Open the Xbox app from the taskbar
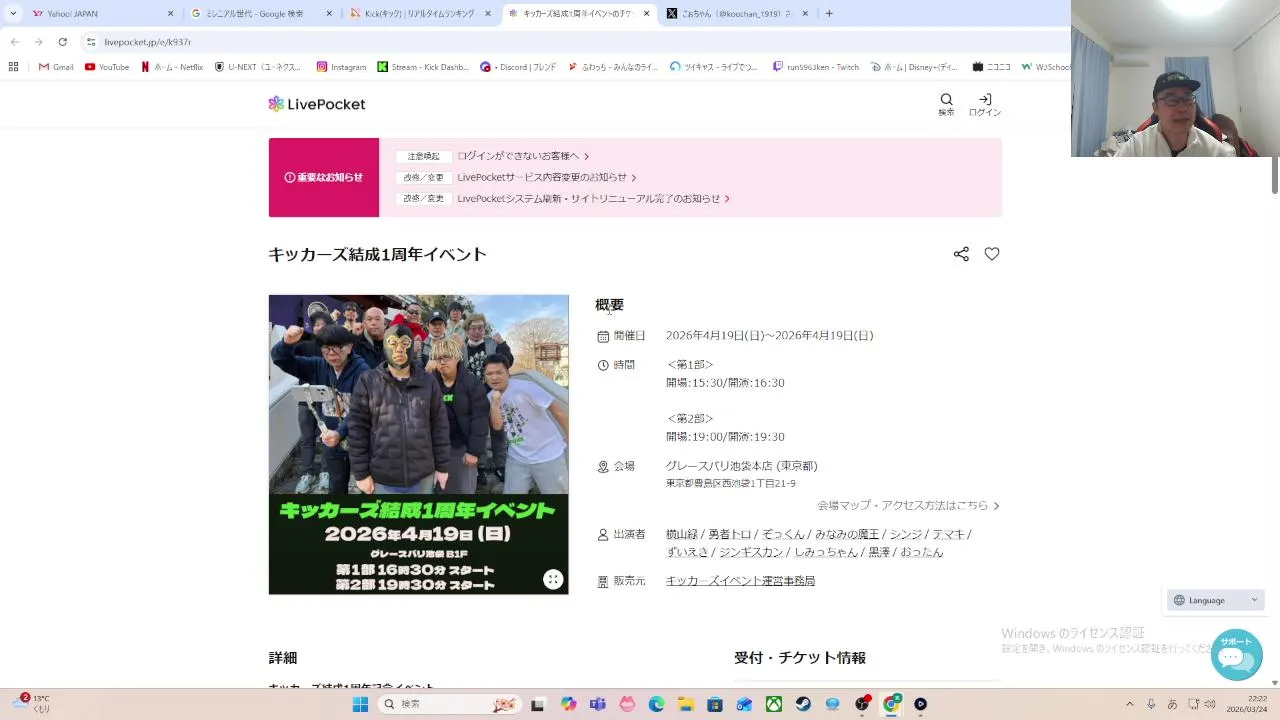This screenshot has width=1280, height=720. click(774, 704)
